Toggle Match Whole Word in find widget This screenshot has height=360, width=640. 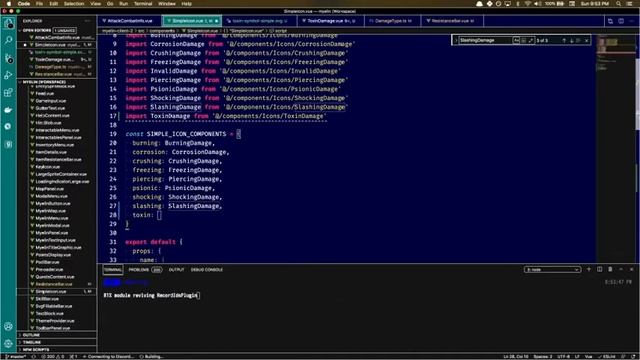(524, 40)
